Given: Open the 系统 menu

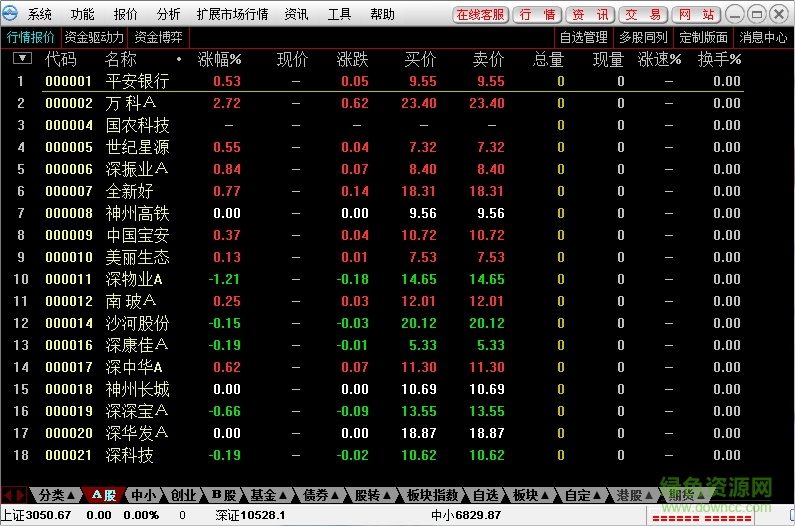Looking at the screenshot, I should (x=40, y=15).
